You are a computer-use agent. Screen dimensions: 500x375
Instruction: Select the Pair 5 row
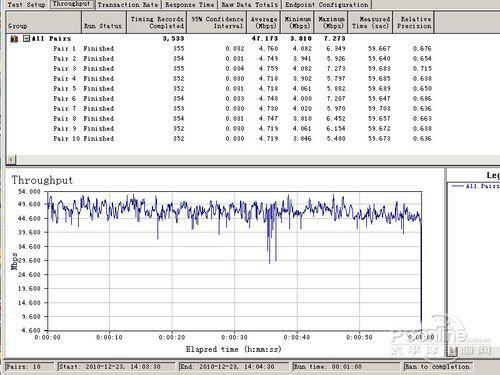pos(220,89)
